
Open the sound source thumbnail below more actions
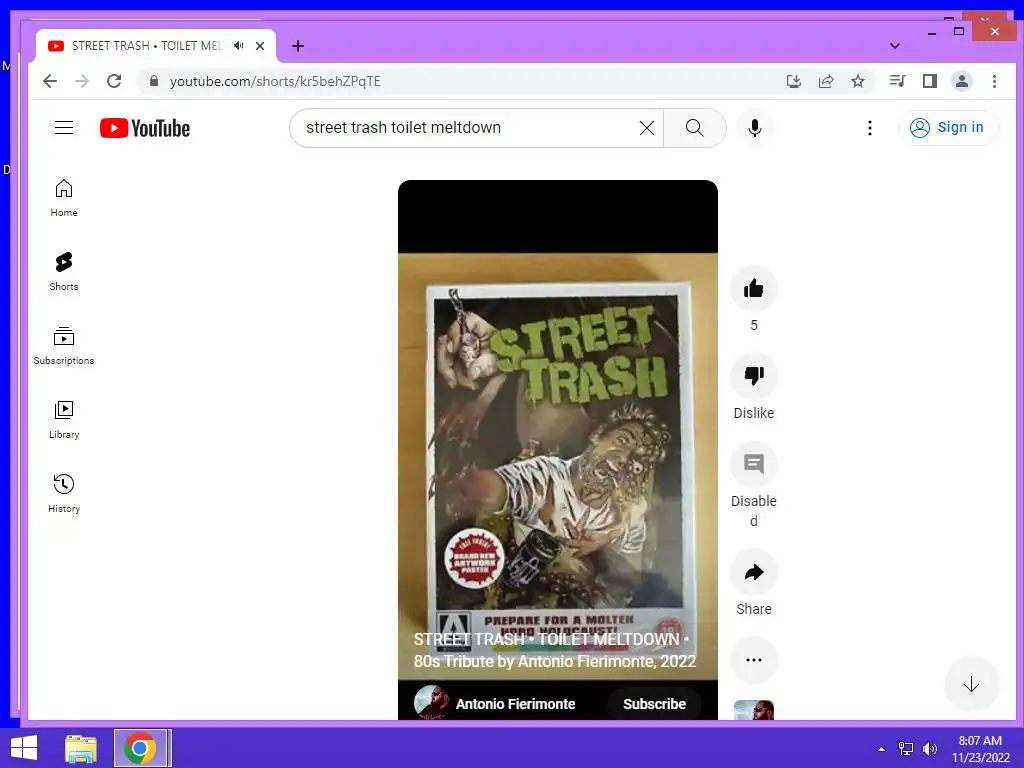click(x=754, y=710)
